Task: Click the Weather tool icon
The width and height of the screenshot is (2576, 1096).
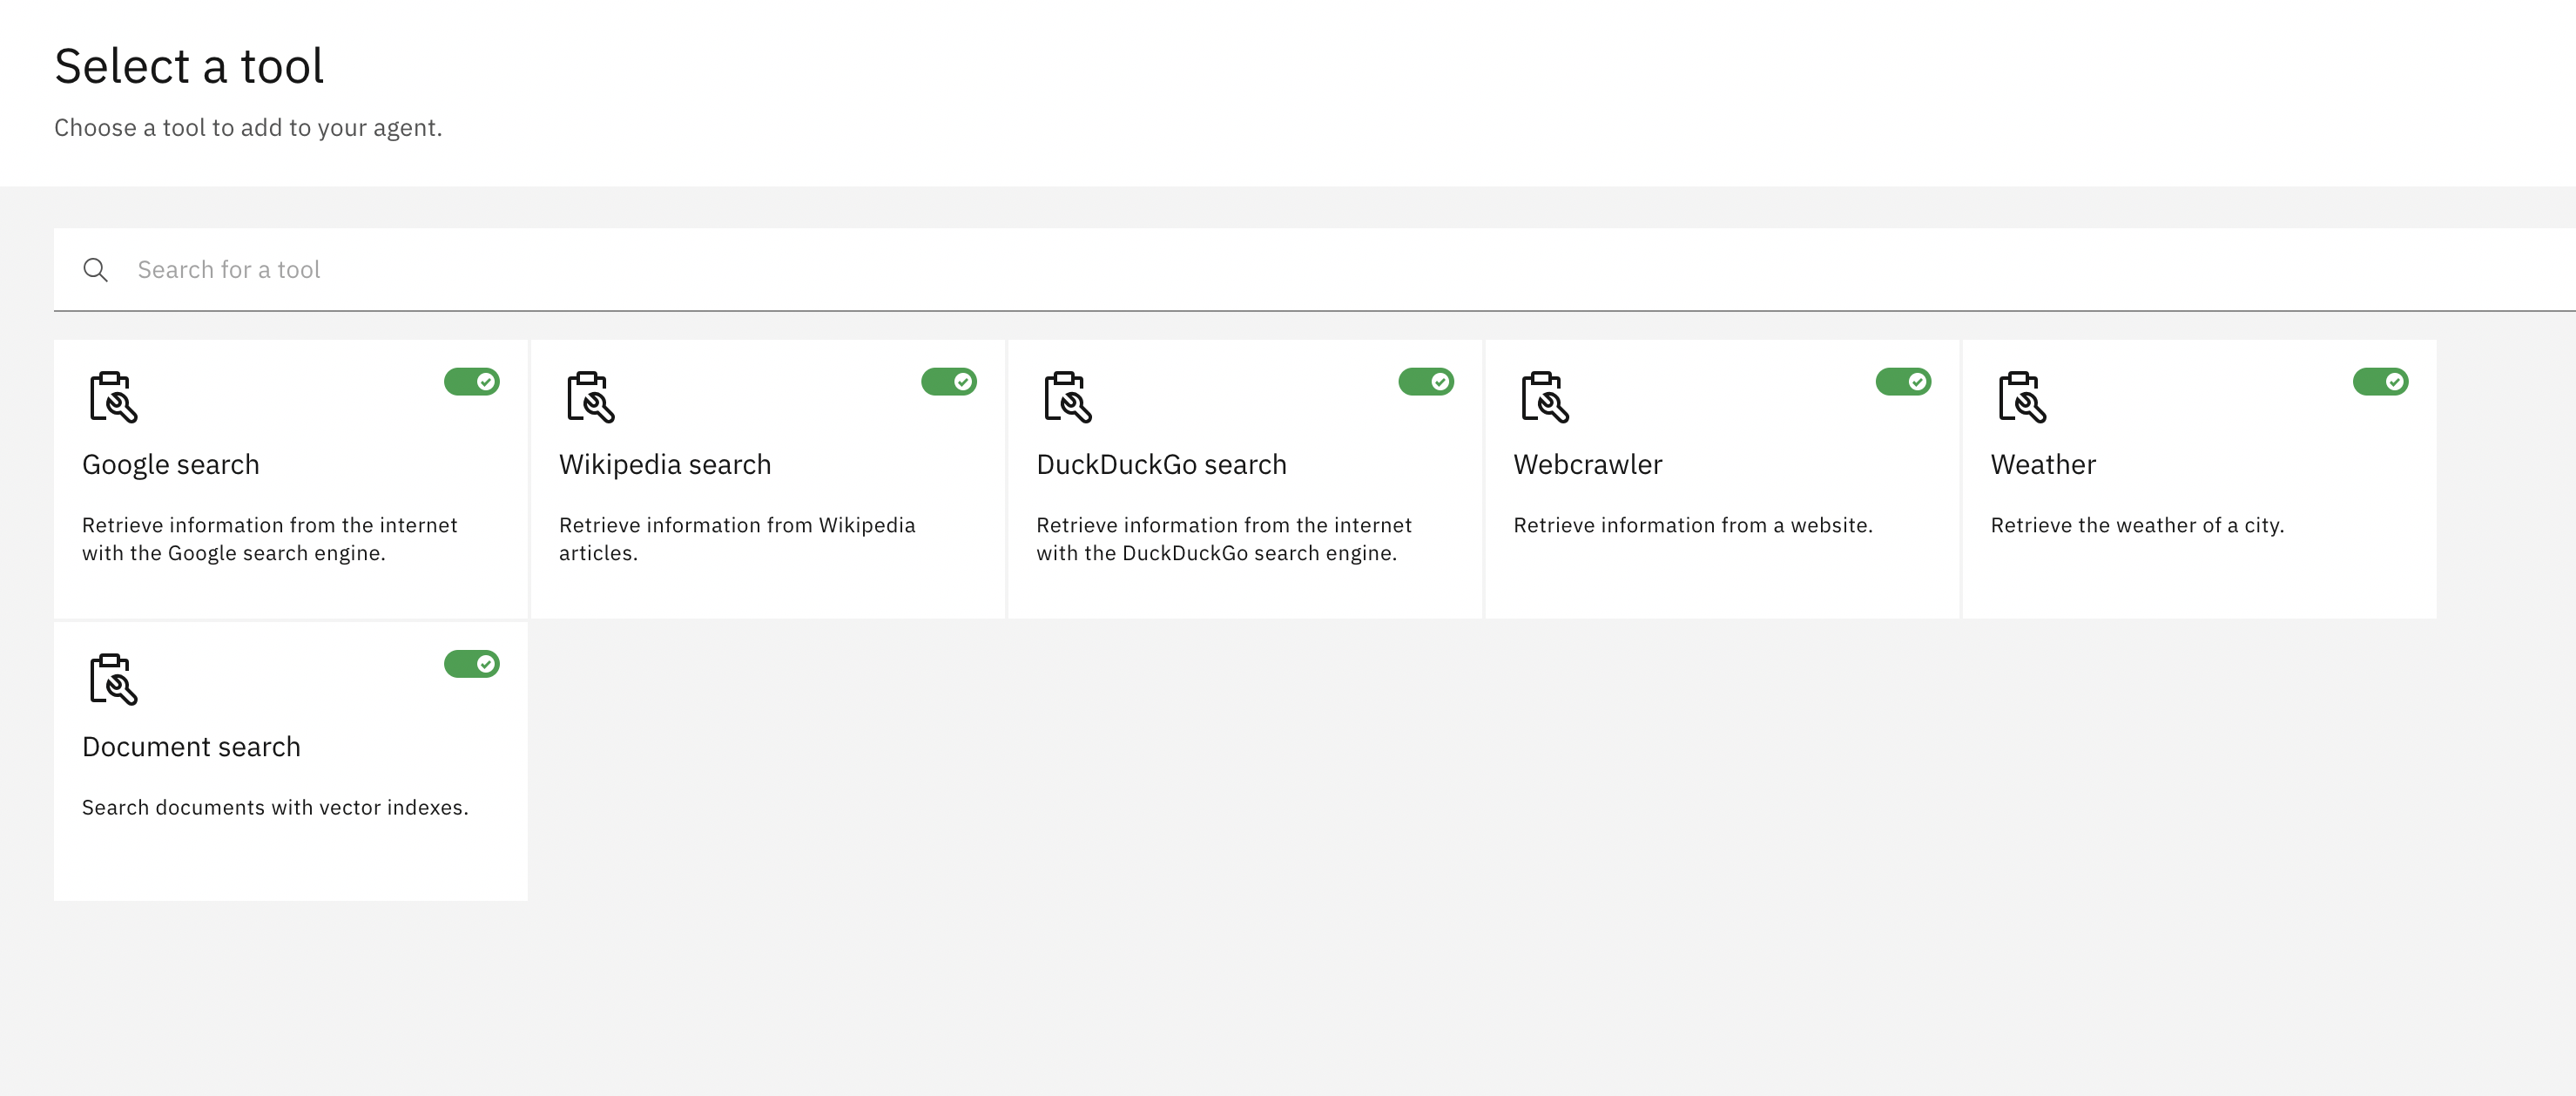Action: [2021, 397]
